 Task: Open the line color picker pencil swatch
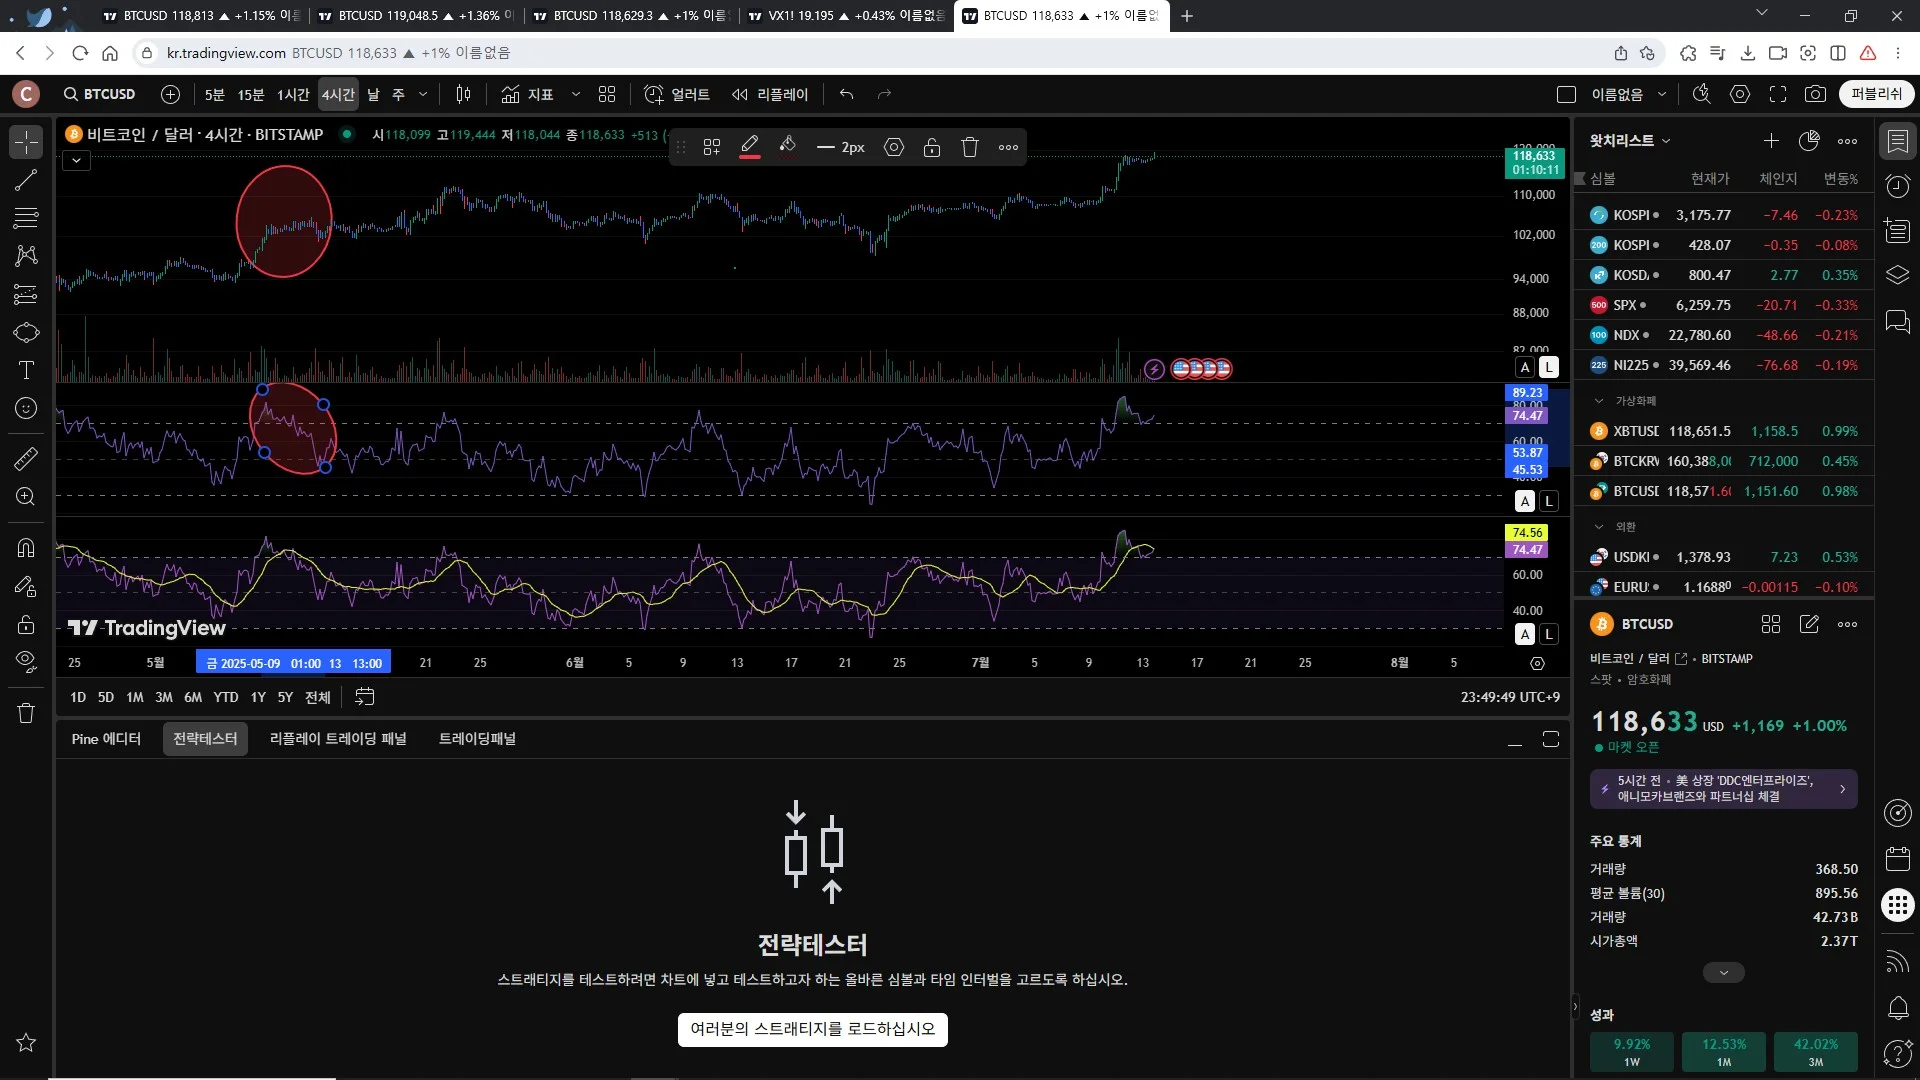749,147
